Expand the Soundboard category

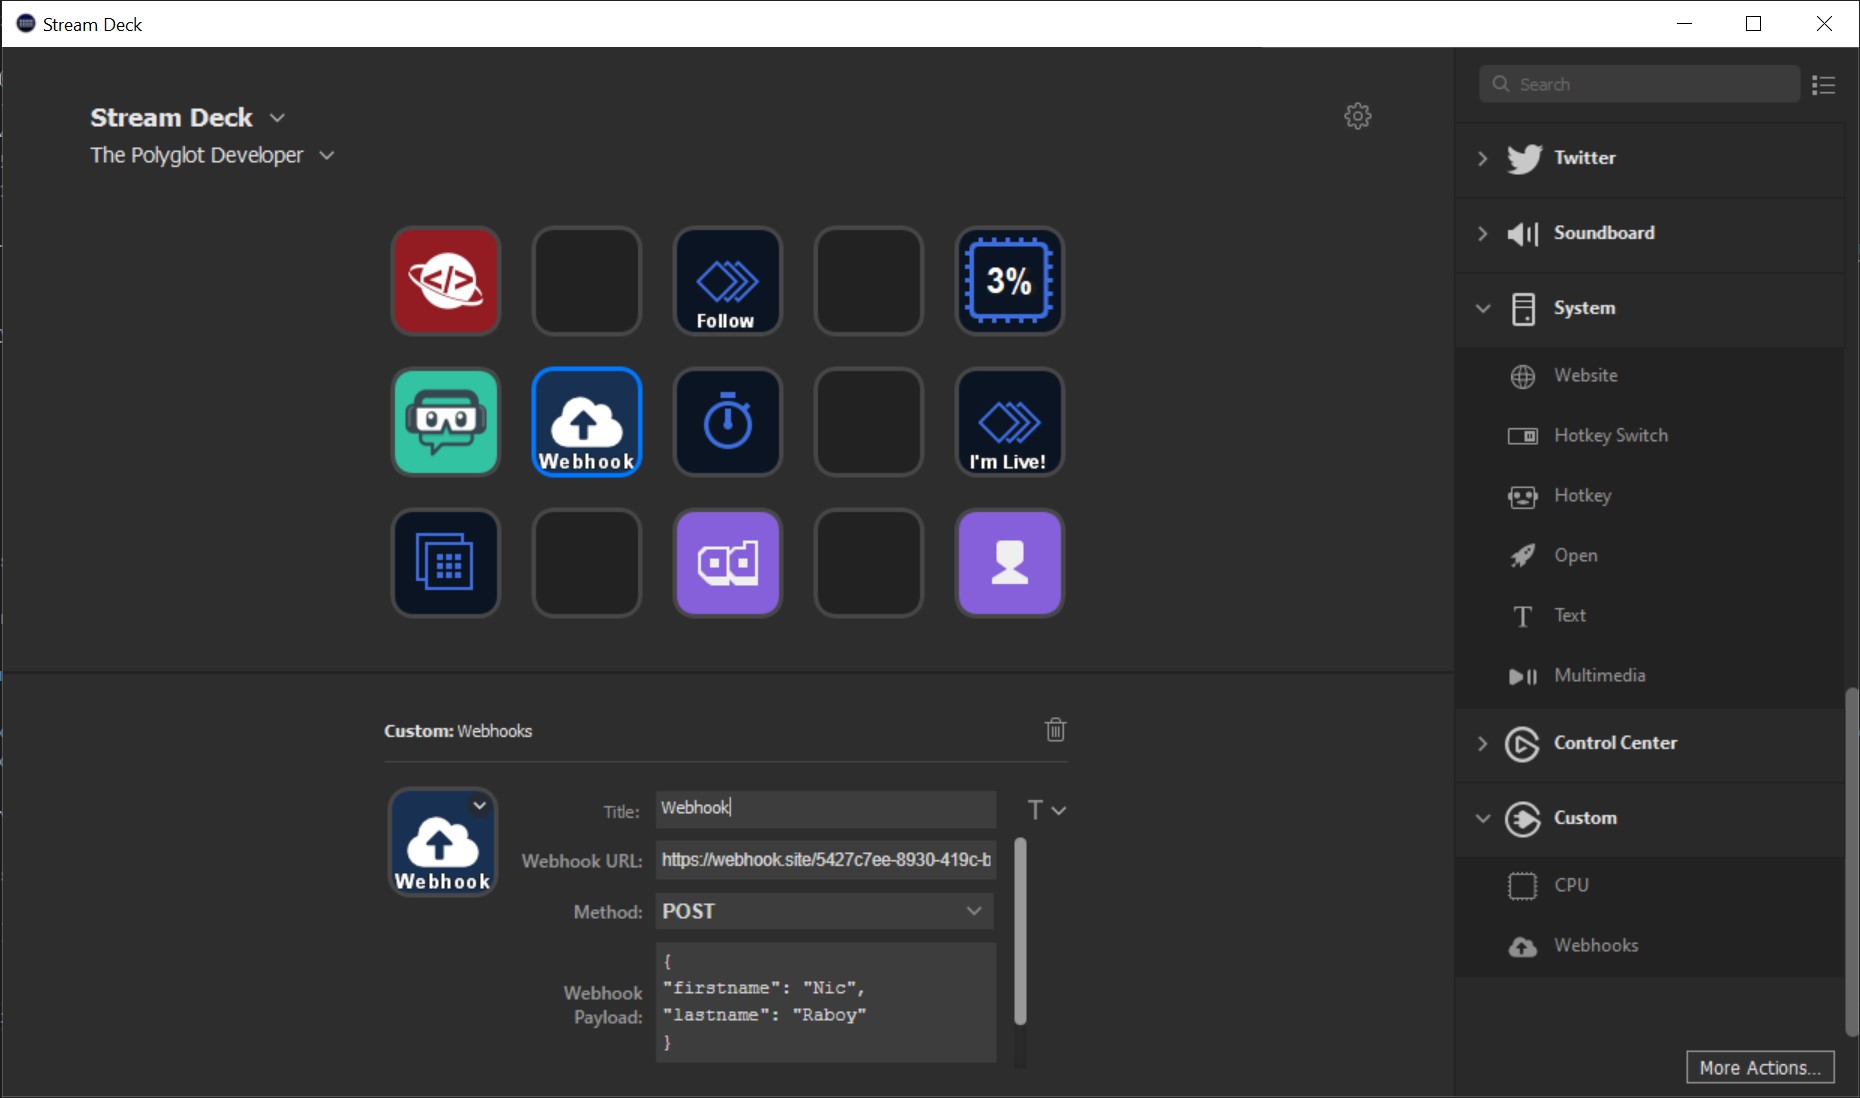1483,233
